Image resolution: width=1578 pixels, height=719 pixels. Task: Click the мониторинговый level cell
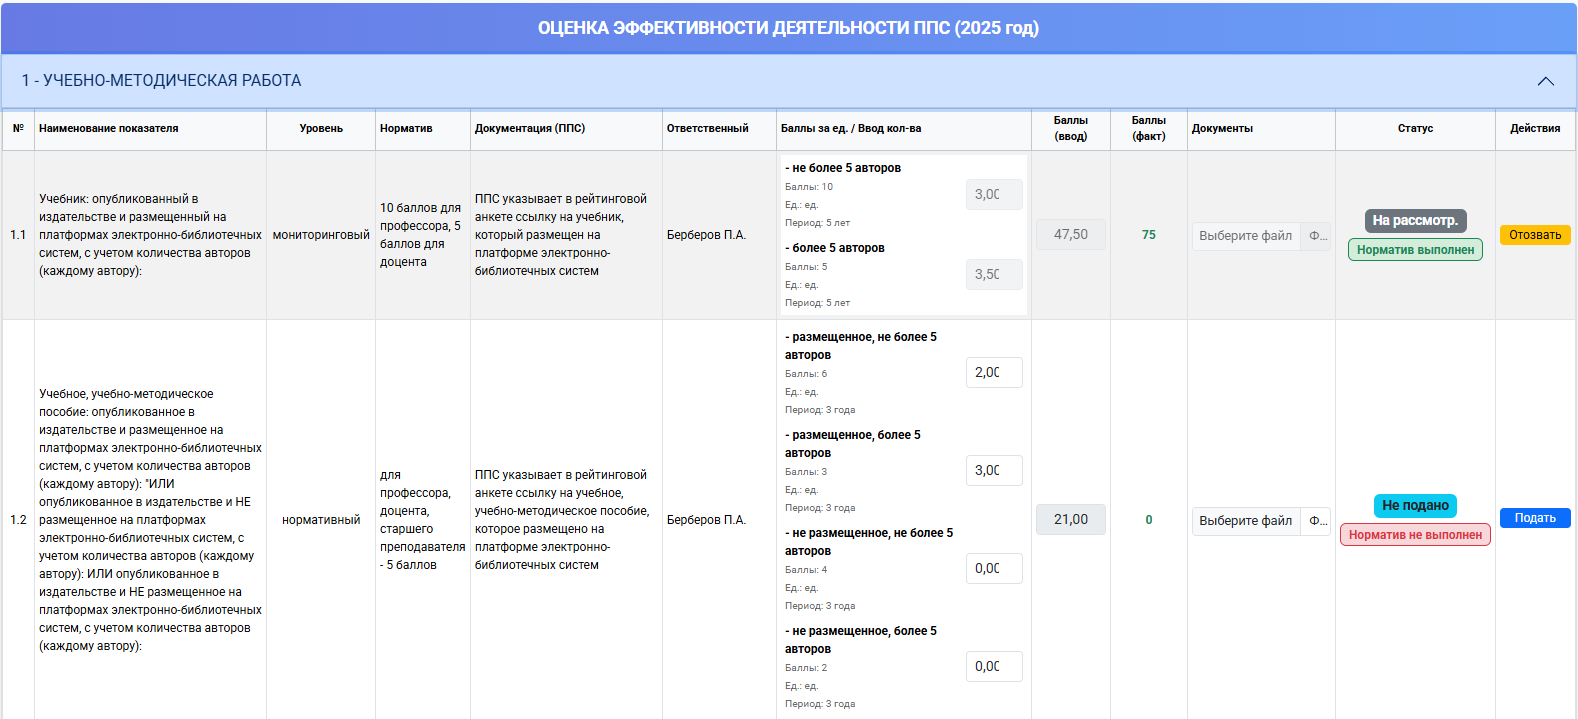coord(321,235)
